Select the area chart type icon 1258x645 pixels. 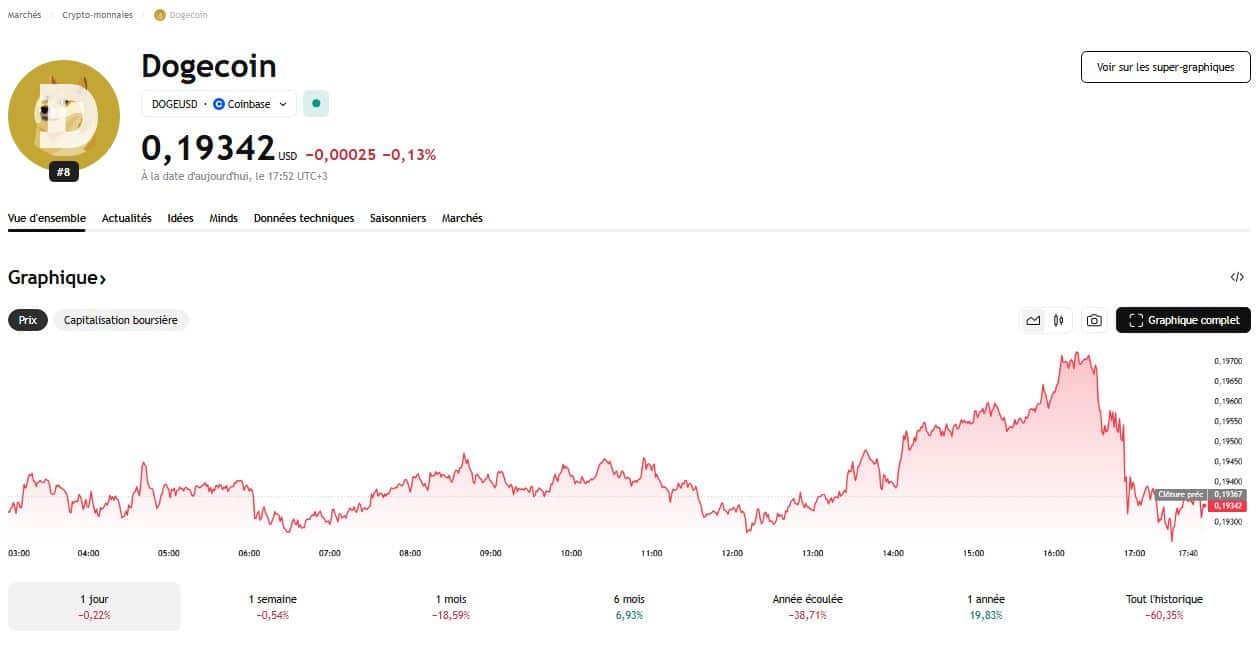click(x=1033, y=320)
